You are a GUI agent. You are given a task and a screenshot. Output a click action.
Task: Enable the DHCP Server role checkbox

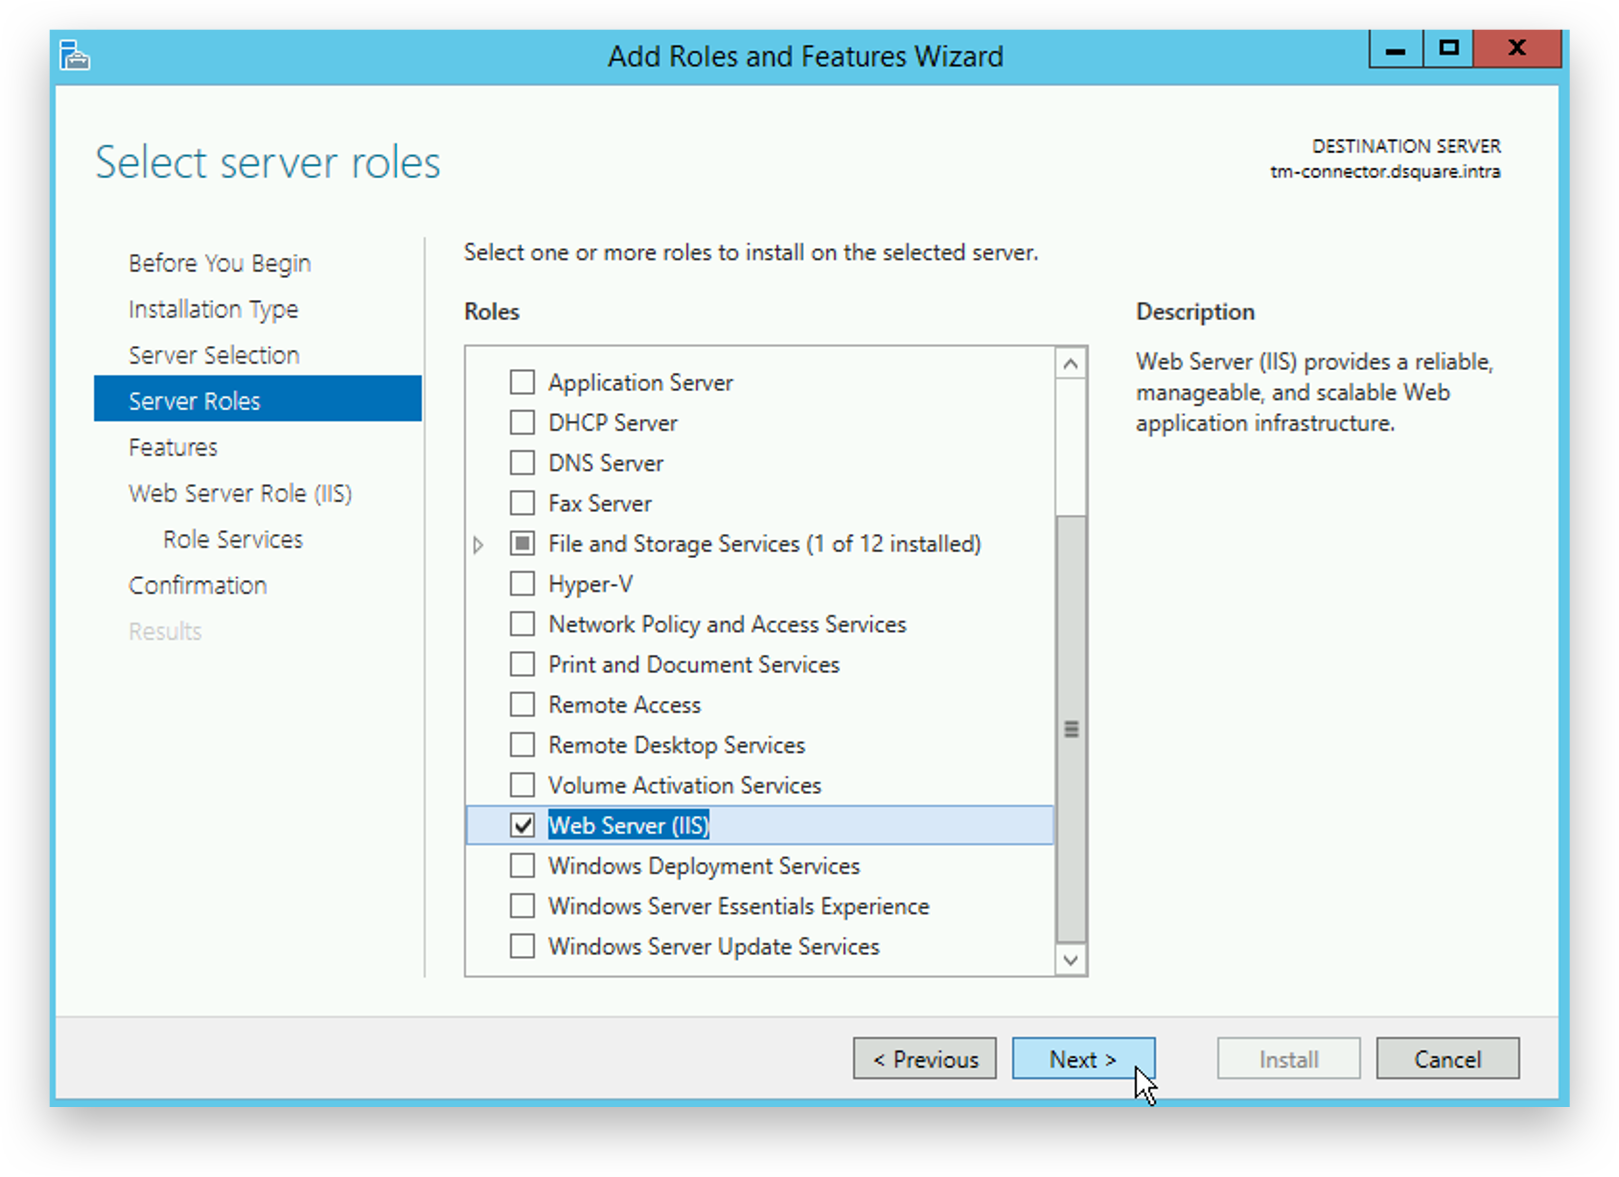[x=522, y=423]
